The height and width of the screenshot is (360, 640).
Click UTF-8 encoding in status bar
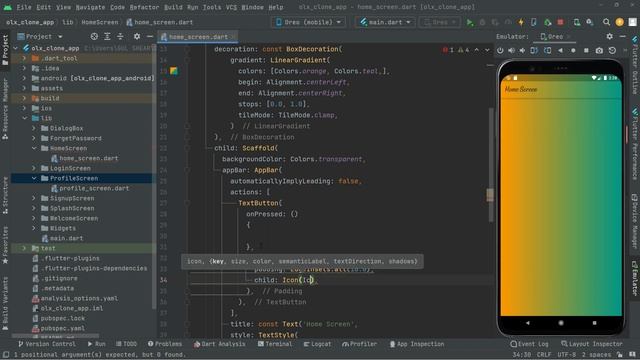pyautogui.click(x=567, y=355)
